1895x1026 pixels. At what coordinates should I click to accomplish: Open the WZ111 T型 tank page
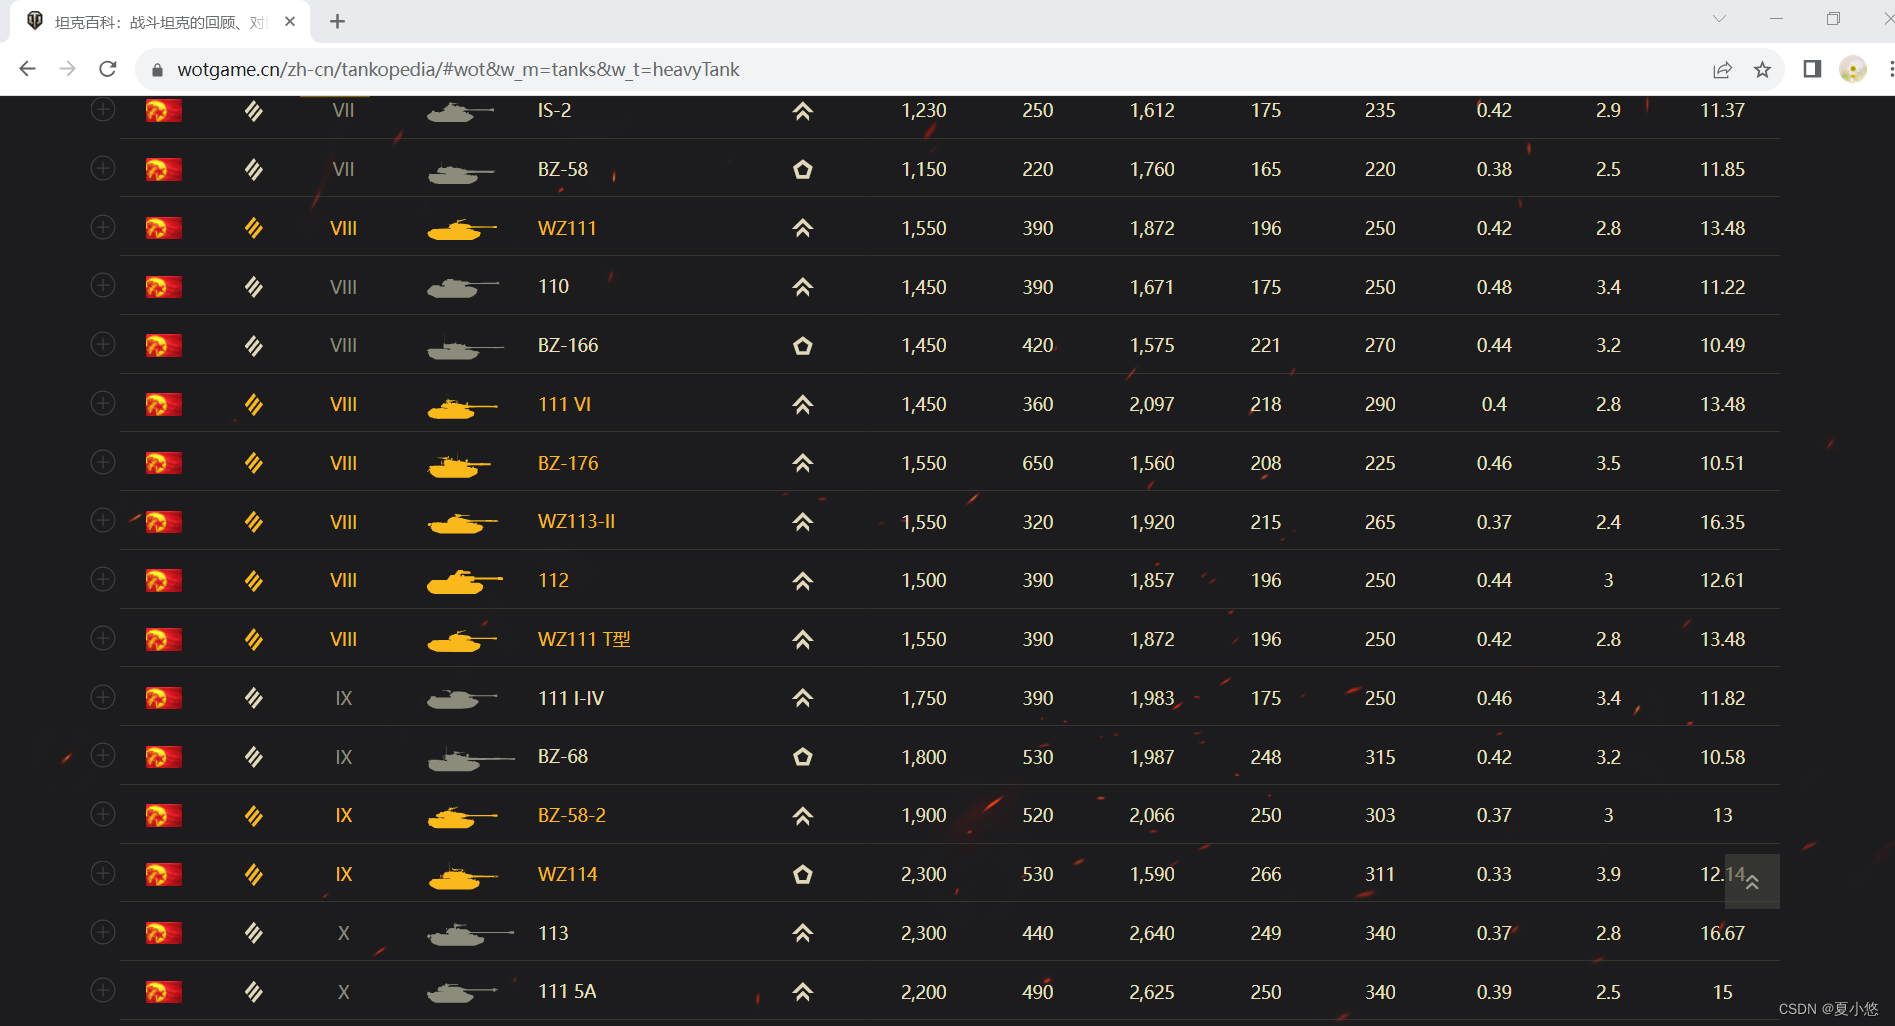pos(584,639)
